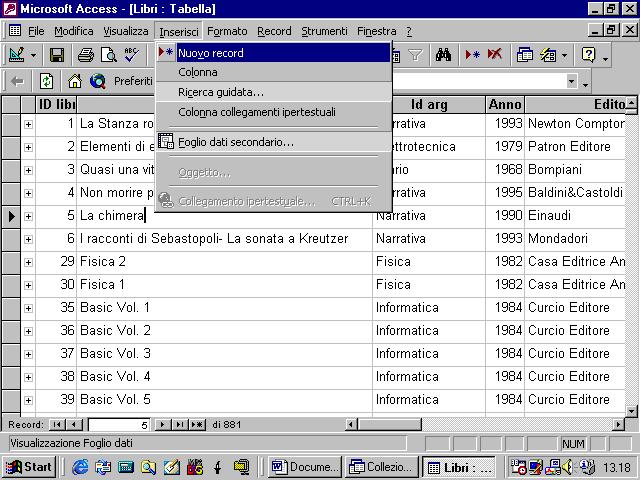The width and height of the screenshot is (640, 480).
Task: Expand subdatasheet for I racconti di Sebastopoli row
Action: tap(28, 239)
